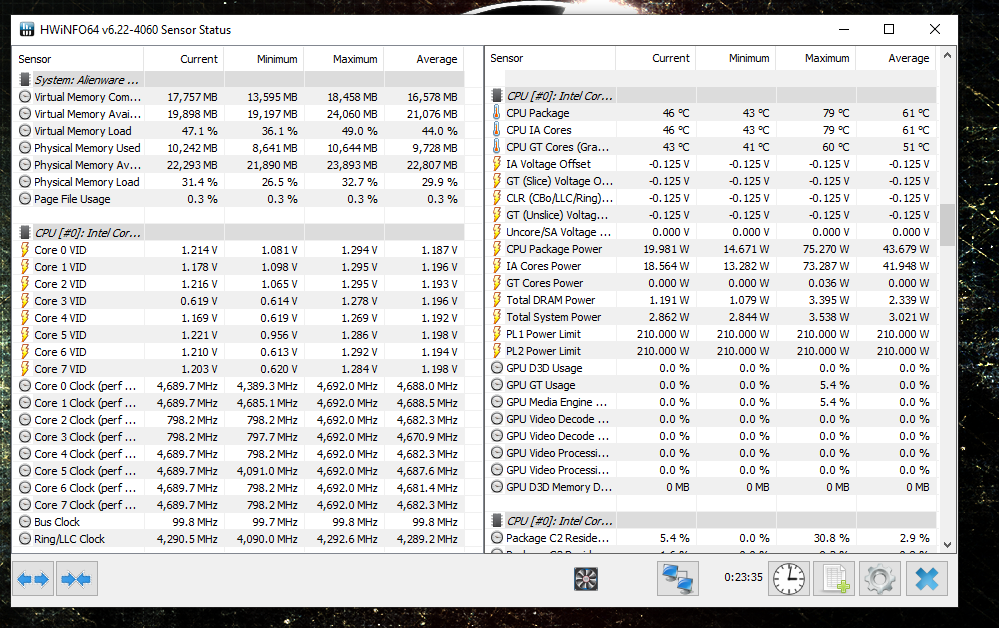Reset elapsed time with clock icon
This screenshot has width=999, height=628.
[789, 579]
